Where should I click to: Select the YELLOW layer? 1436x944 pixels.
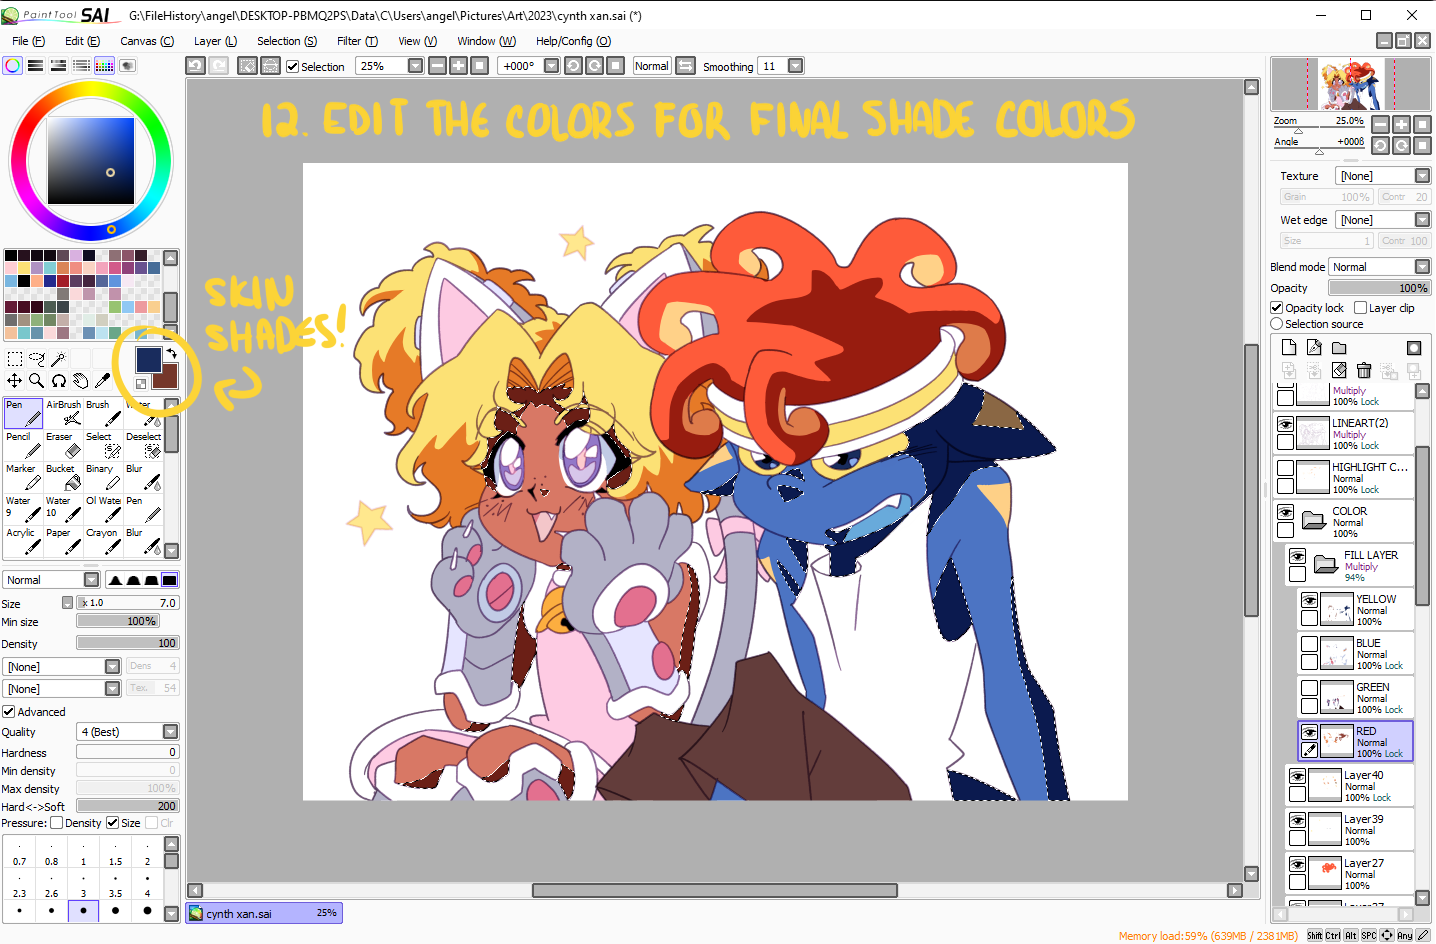coord(1375,609)
